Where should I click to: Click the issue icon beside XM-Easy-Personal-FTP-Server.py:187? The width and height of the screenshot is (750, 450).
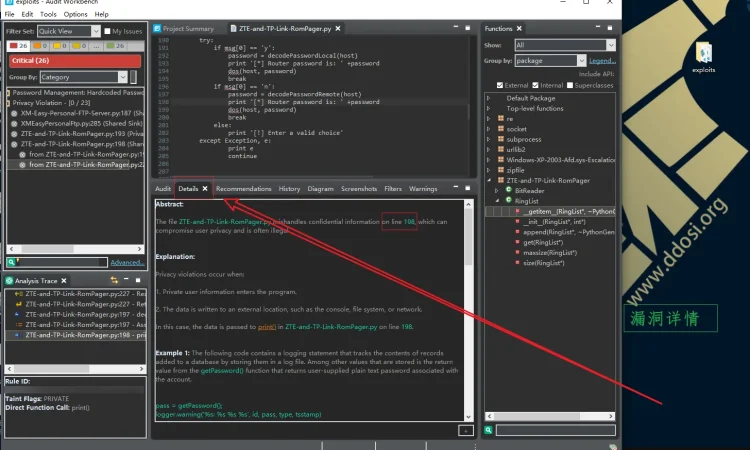click(14, 113)
